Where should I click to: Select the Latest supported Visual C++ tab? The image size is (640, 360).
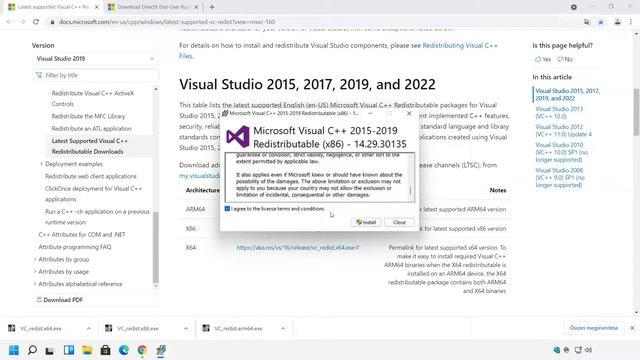click(53, 7)
